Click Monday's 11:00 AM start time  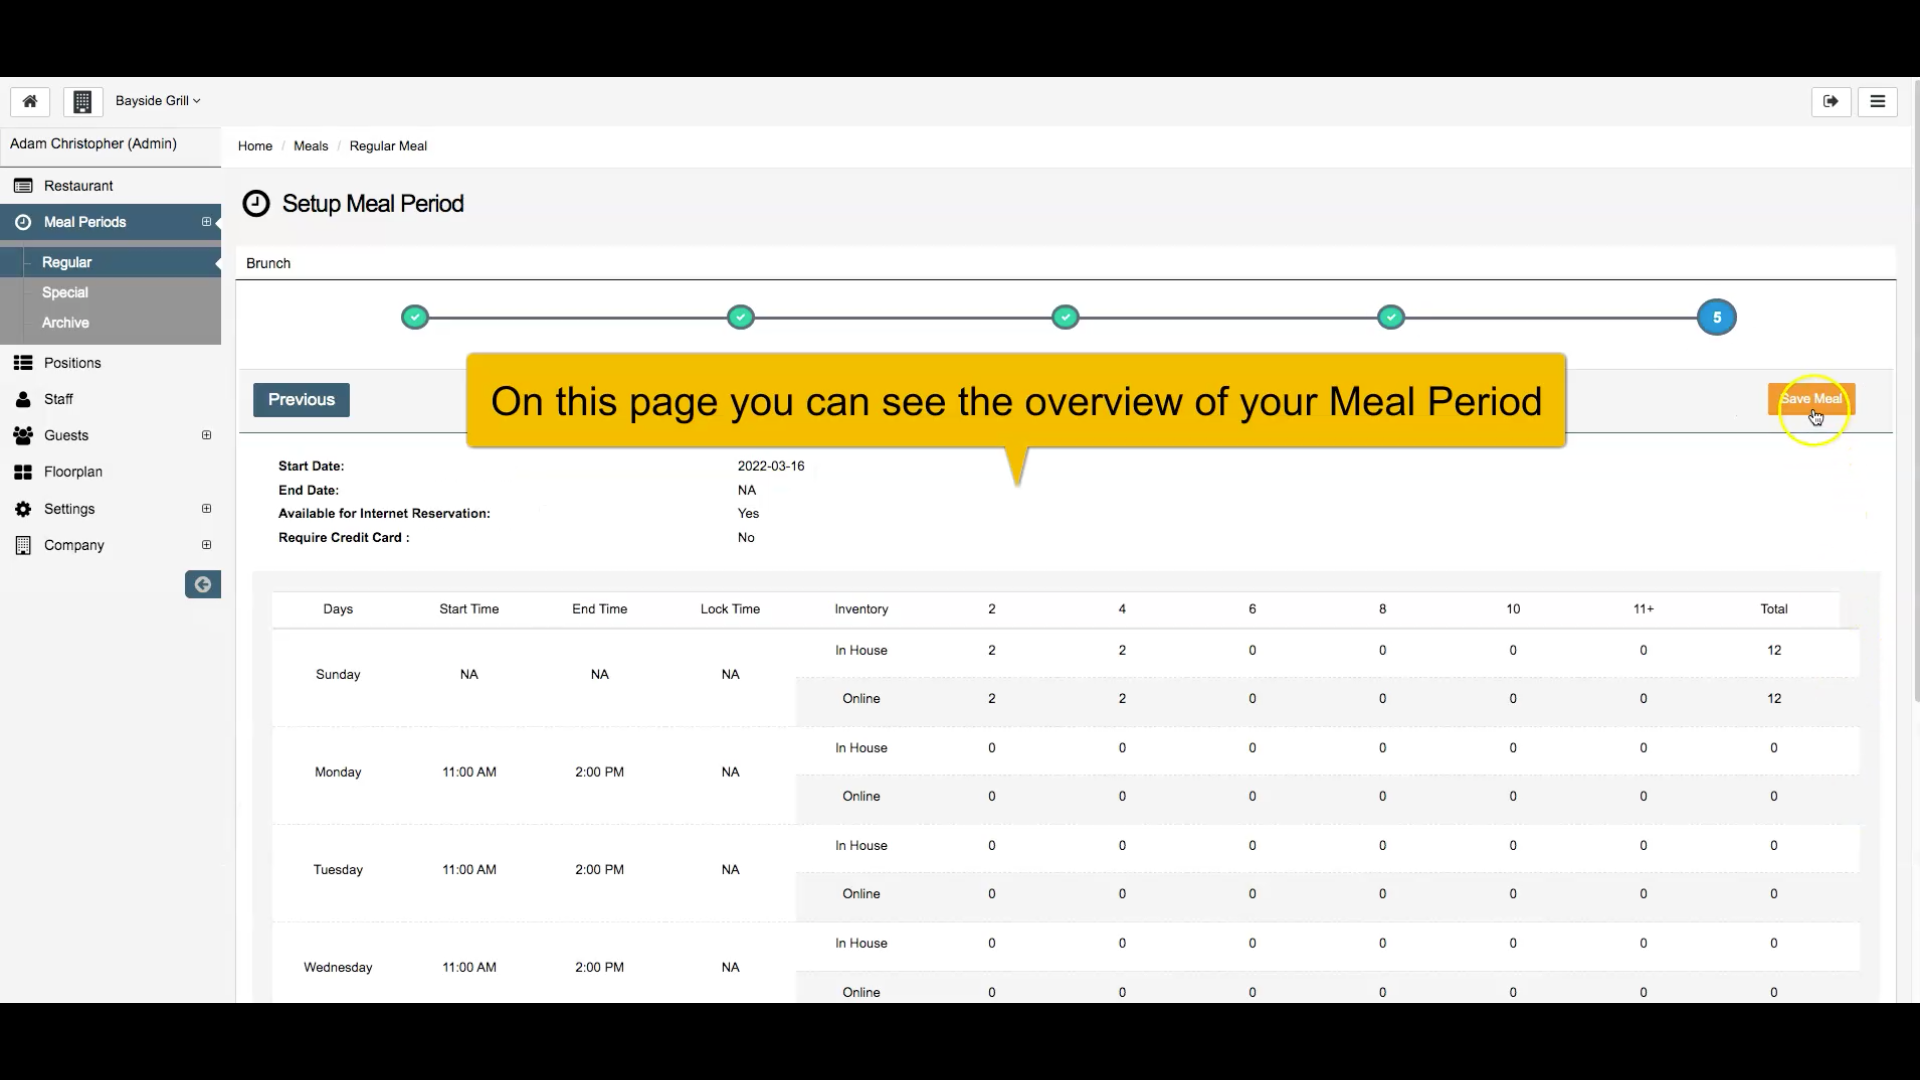coord(469,772)
